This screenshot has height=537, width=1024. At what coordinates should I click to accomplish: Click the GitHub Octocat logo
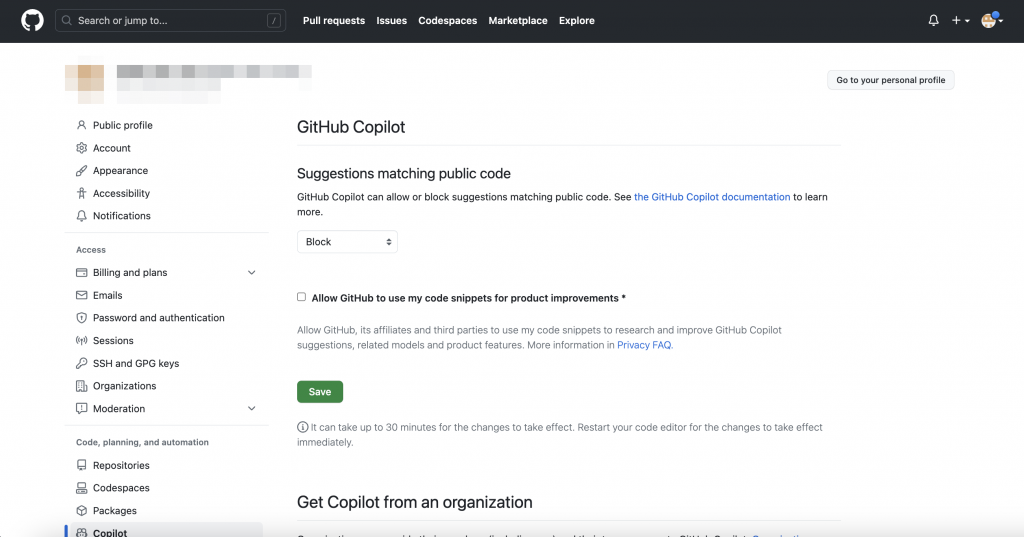(x=32, y=20)
